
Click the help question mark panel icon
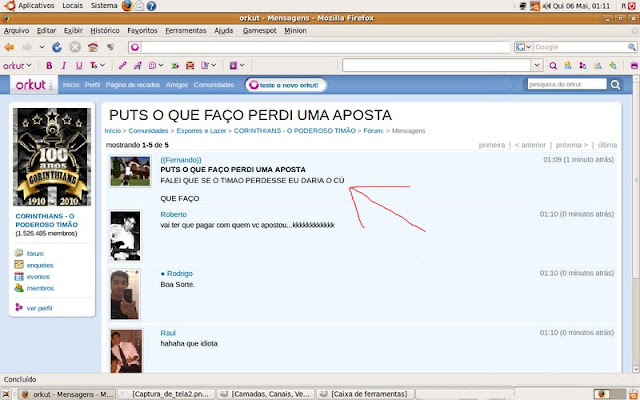click(151, 6)
